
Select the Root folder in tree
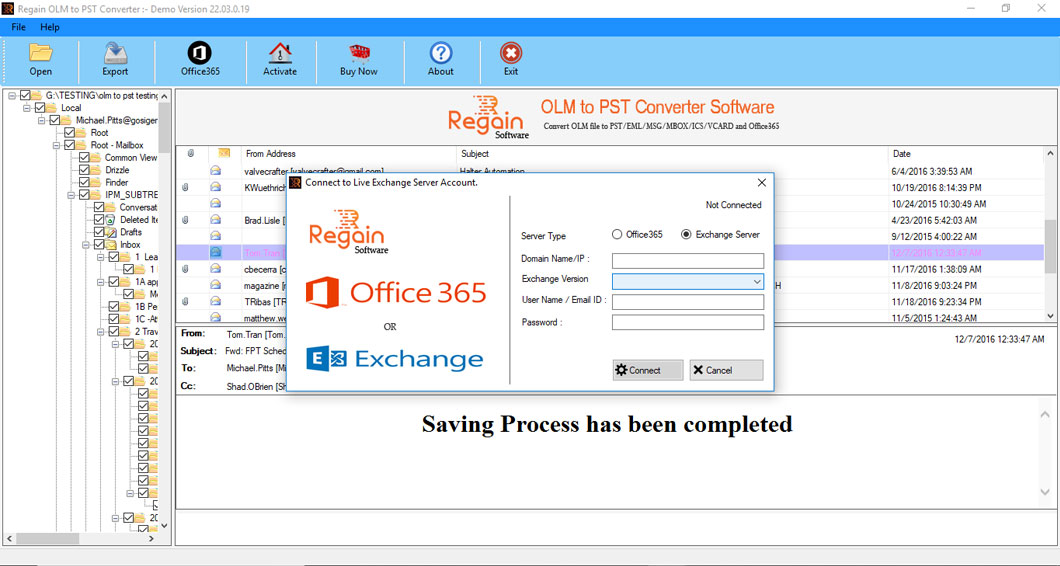(99, 133)
